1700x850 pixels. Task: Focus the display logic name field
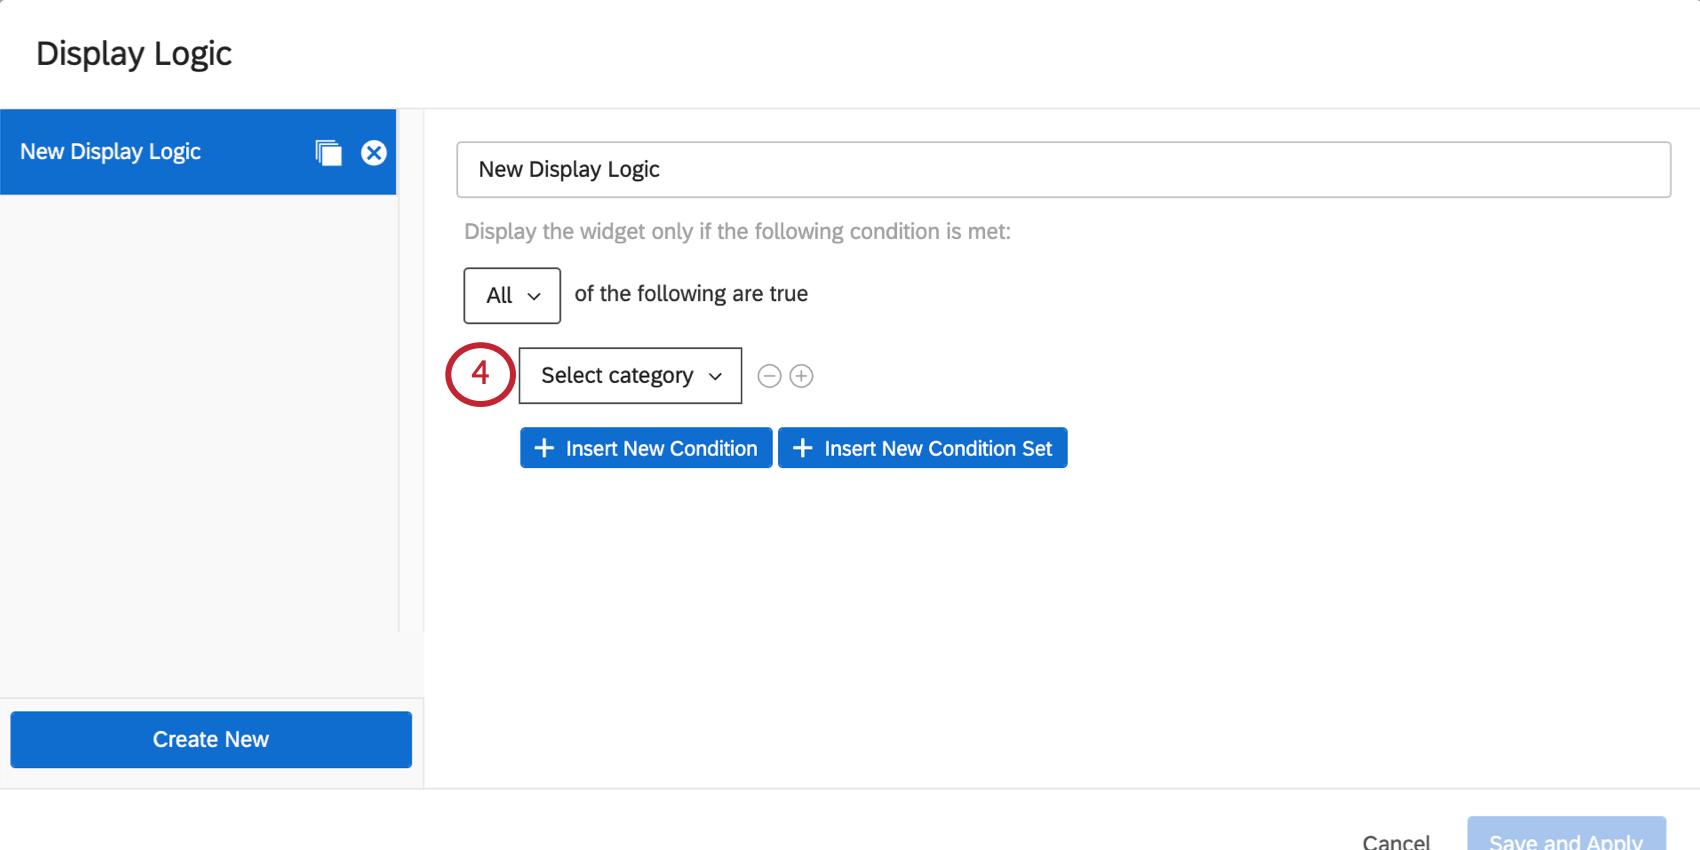point(1063,170)
